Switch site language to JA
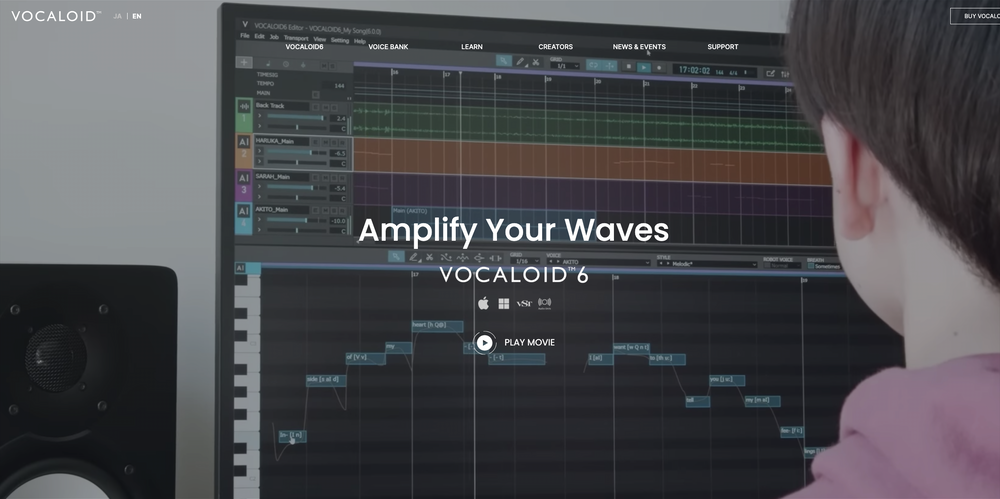Screen dimensions: 1000x499 point(118,16)
